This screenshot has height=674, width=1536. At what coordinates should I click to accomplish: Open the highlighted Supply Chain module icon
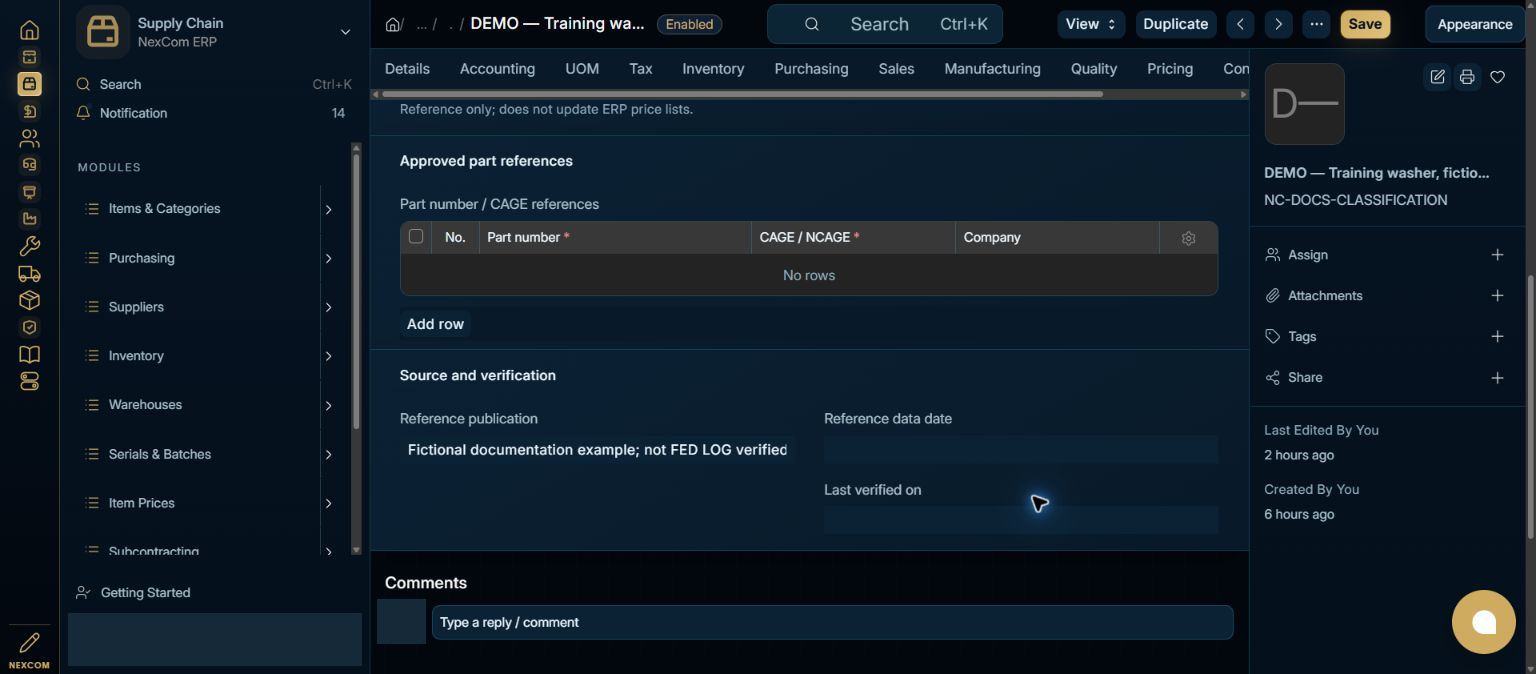click(29, 84)
